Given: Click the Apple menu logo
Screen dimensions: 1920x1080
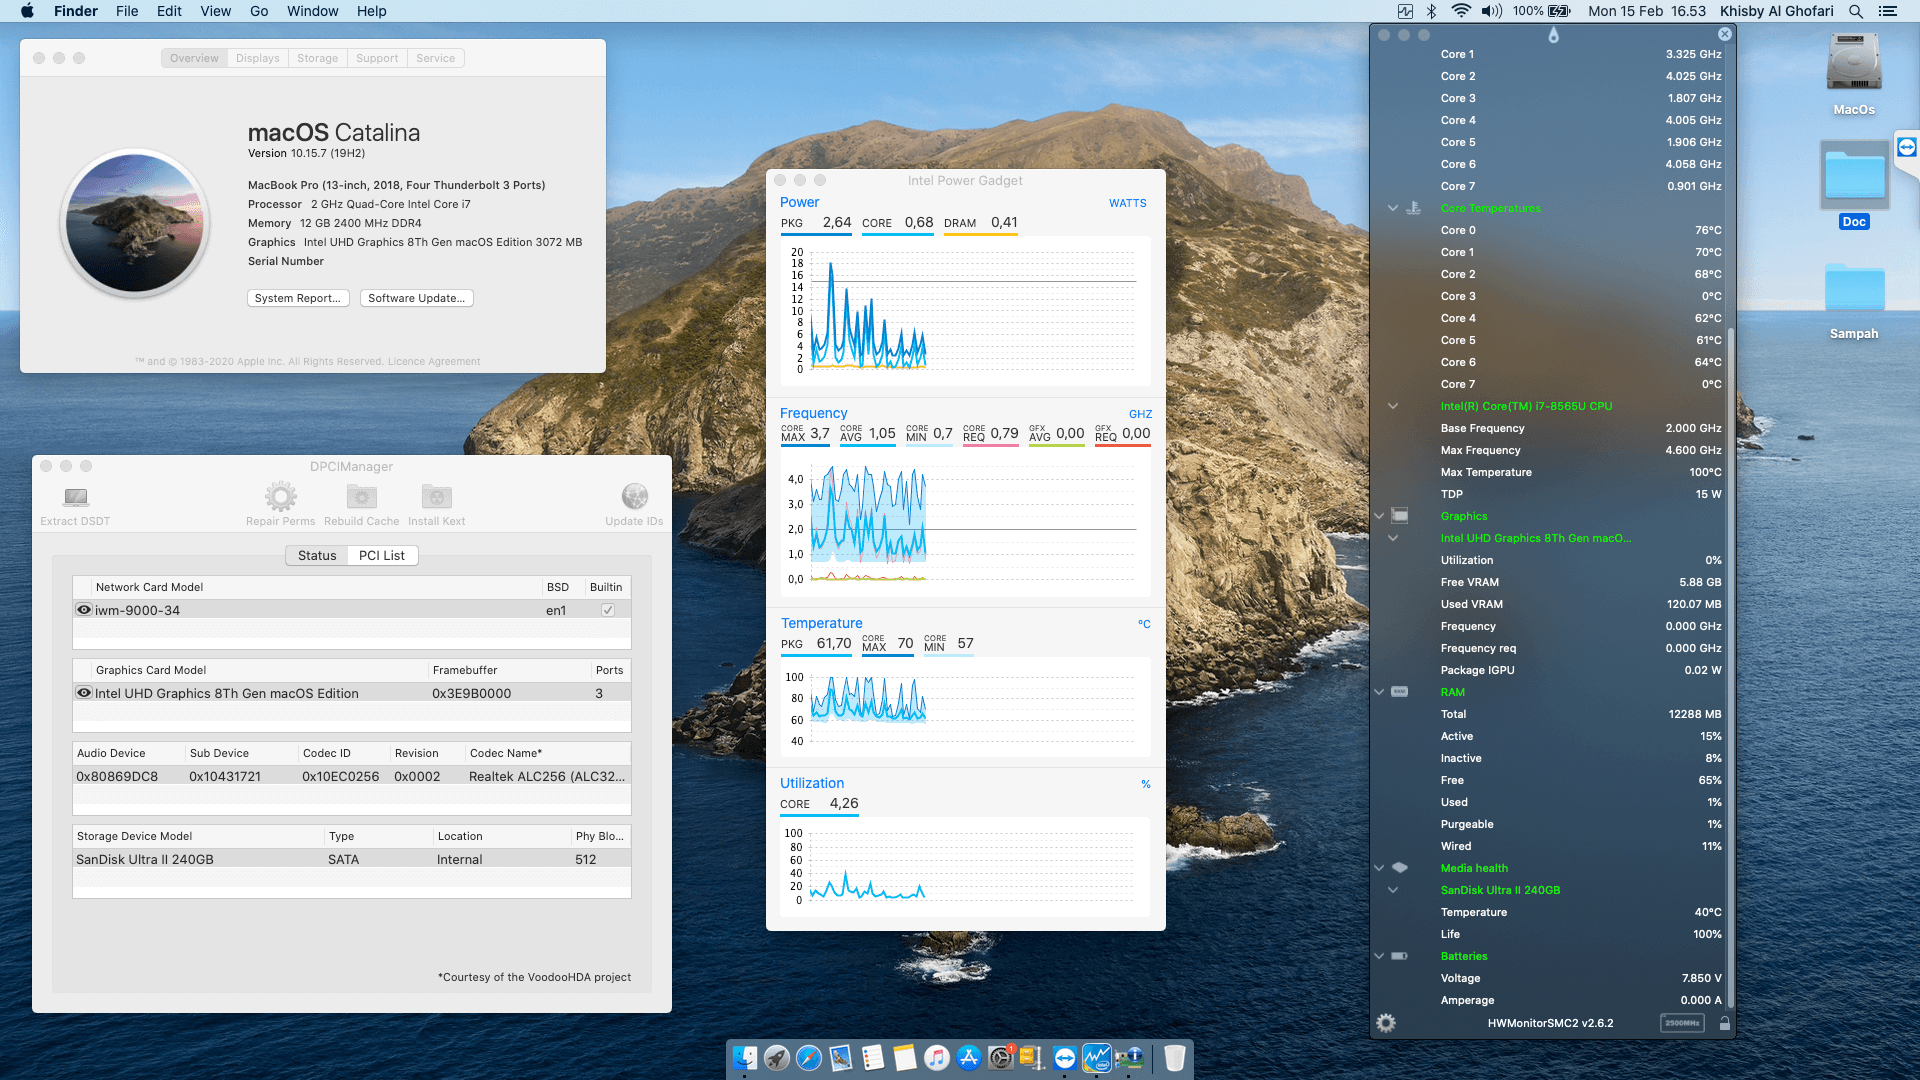Looking at the screenshot, I should (27, 11).
